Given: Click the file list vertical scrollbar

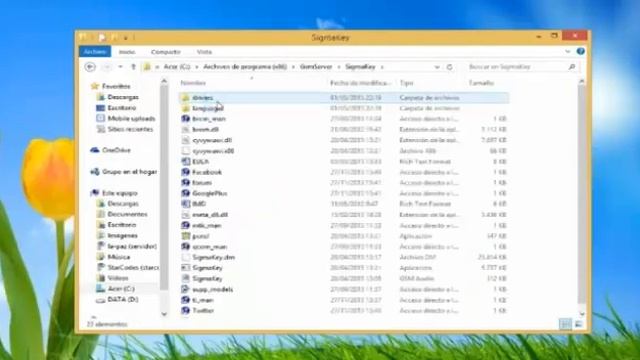Looking at the screenshot, I should click(x=582, y=194).
